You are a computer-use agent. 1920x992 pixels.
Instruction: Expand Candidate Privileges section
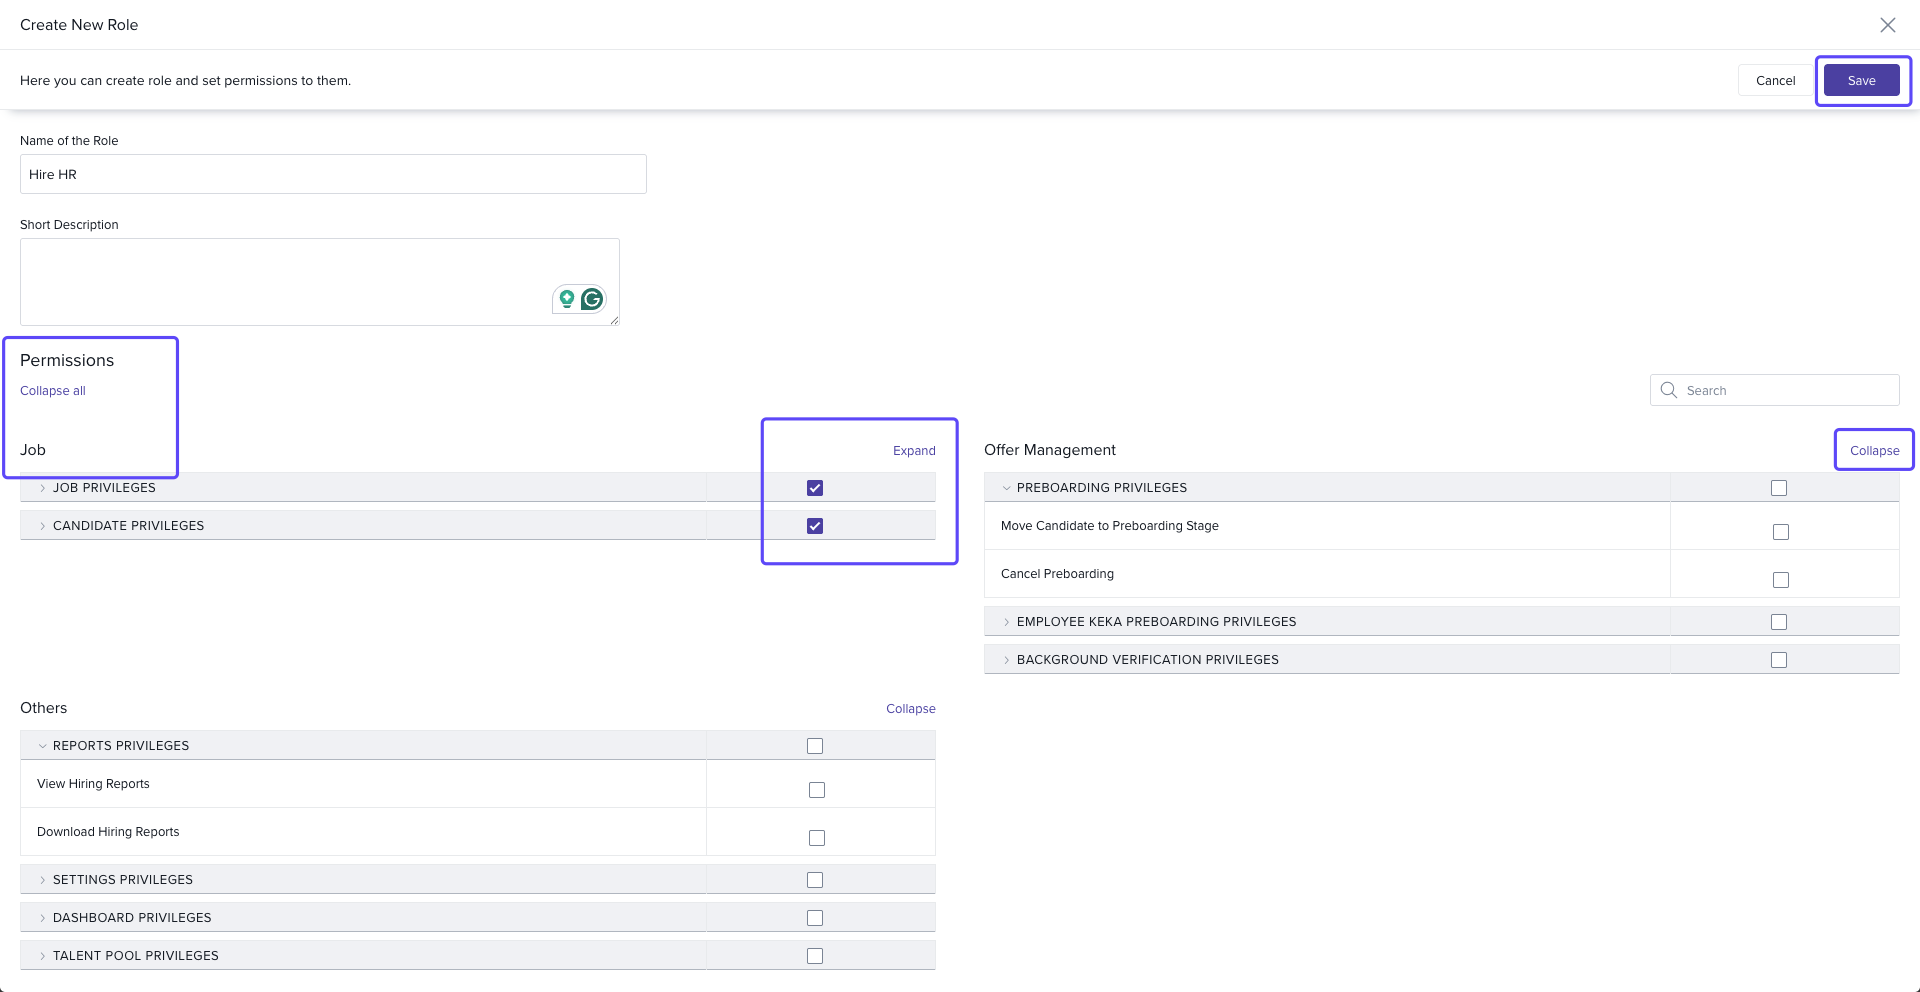[x=42, y=526]
